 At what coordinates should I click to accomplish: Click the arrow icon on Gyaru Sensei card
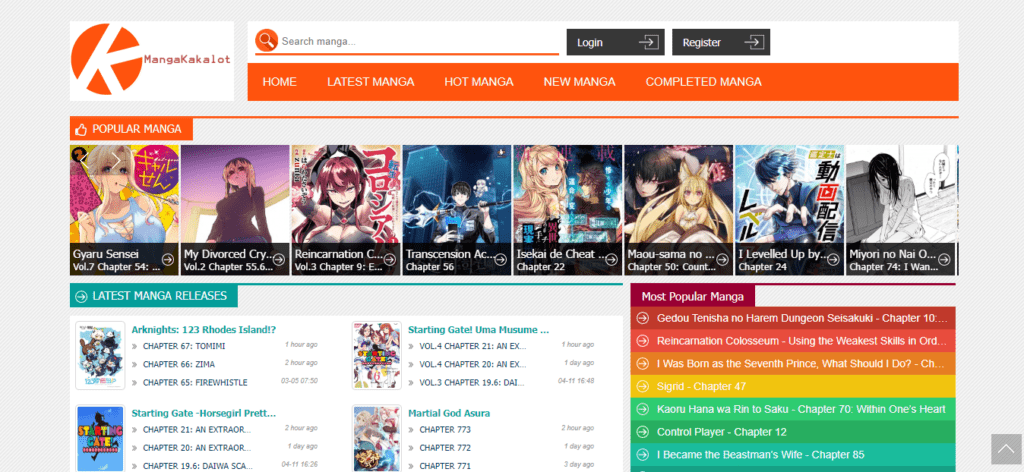coord(168,259)
